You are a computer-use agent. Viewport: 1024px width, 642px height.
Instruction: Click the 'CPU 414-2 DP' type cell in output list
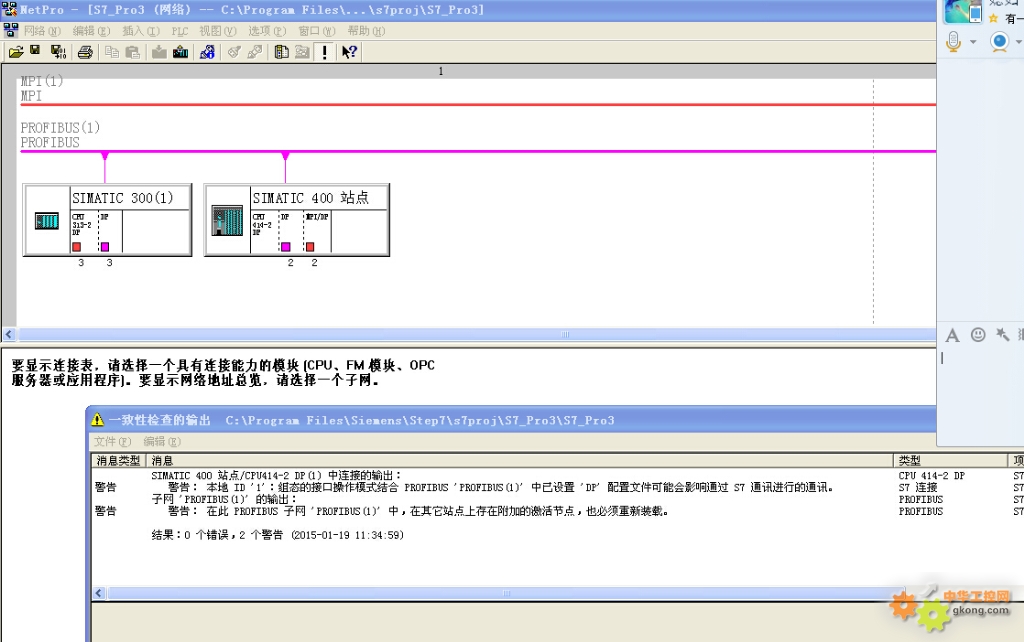tap(931, 475)
